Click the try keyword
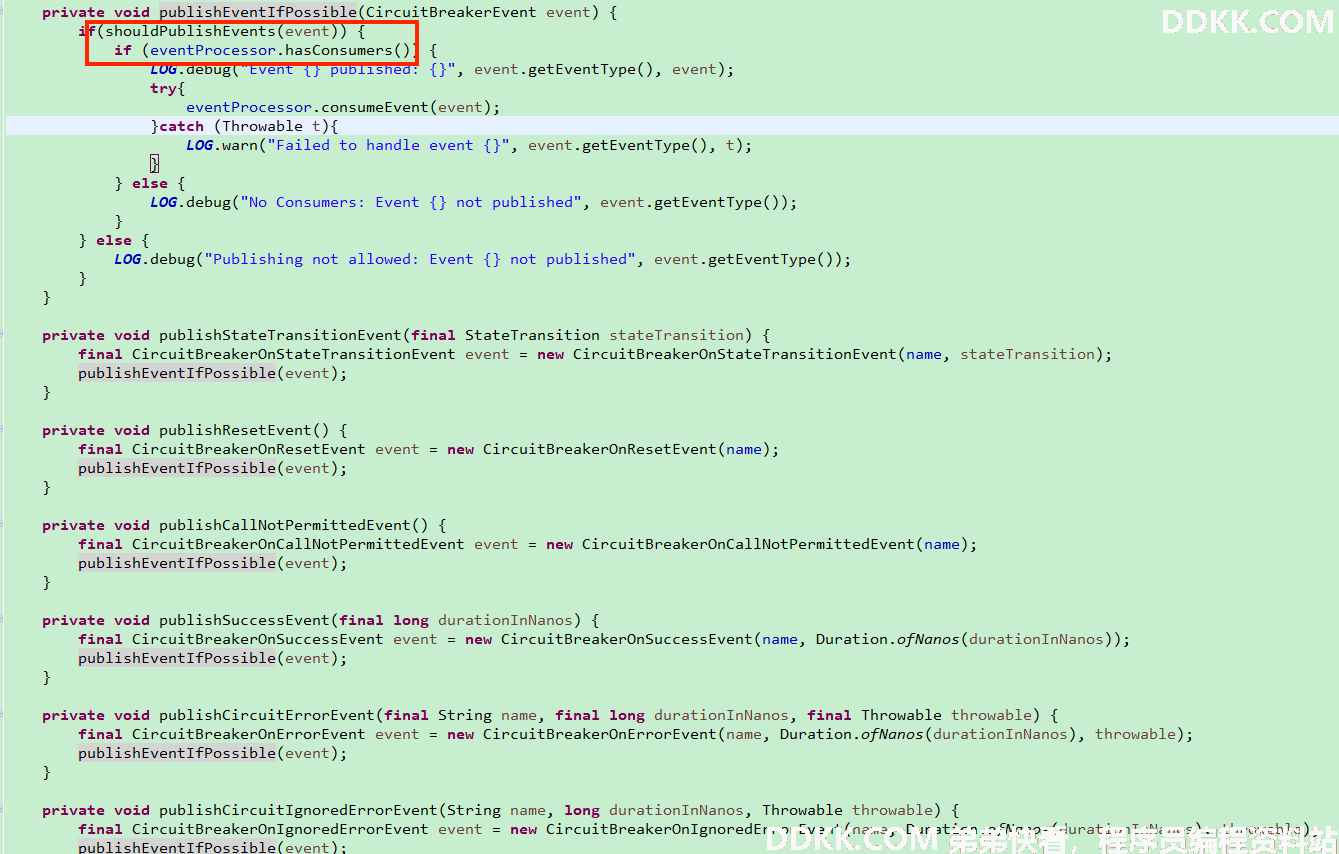1339x854 pixels. tap(164, 88)
